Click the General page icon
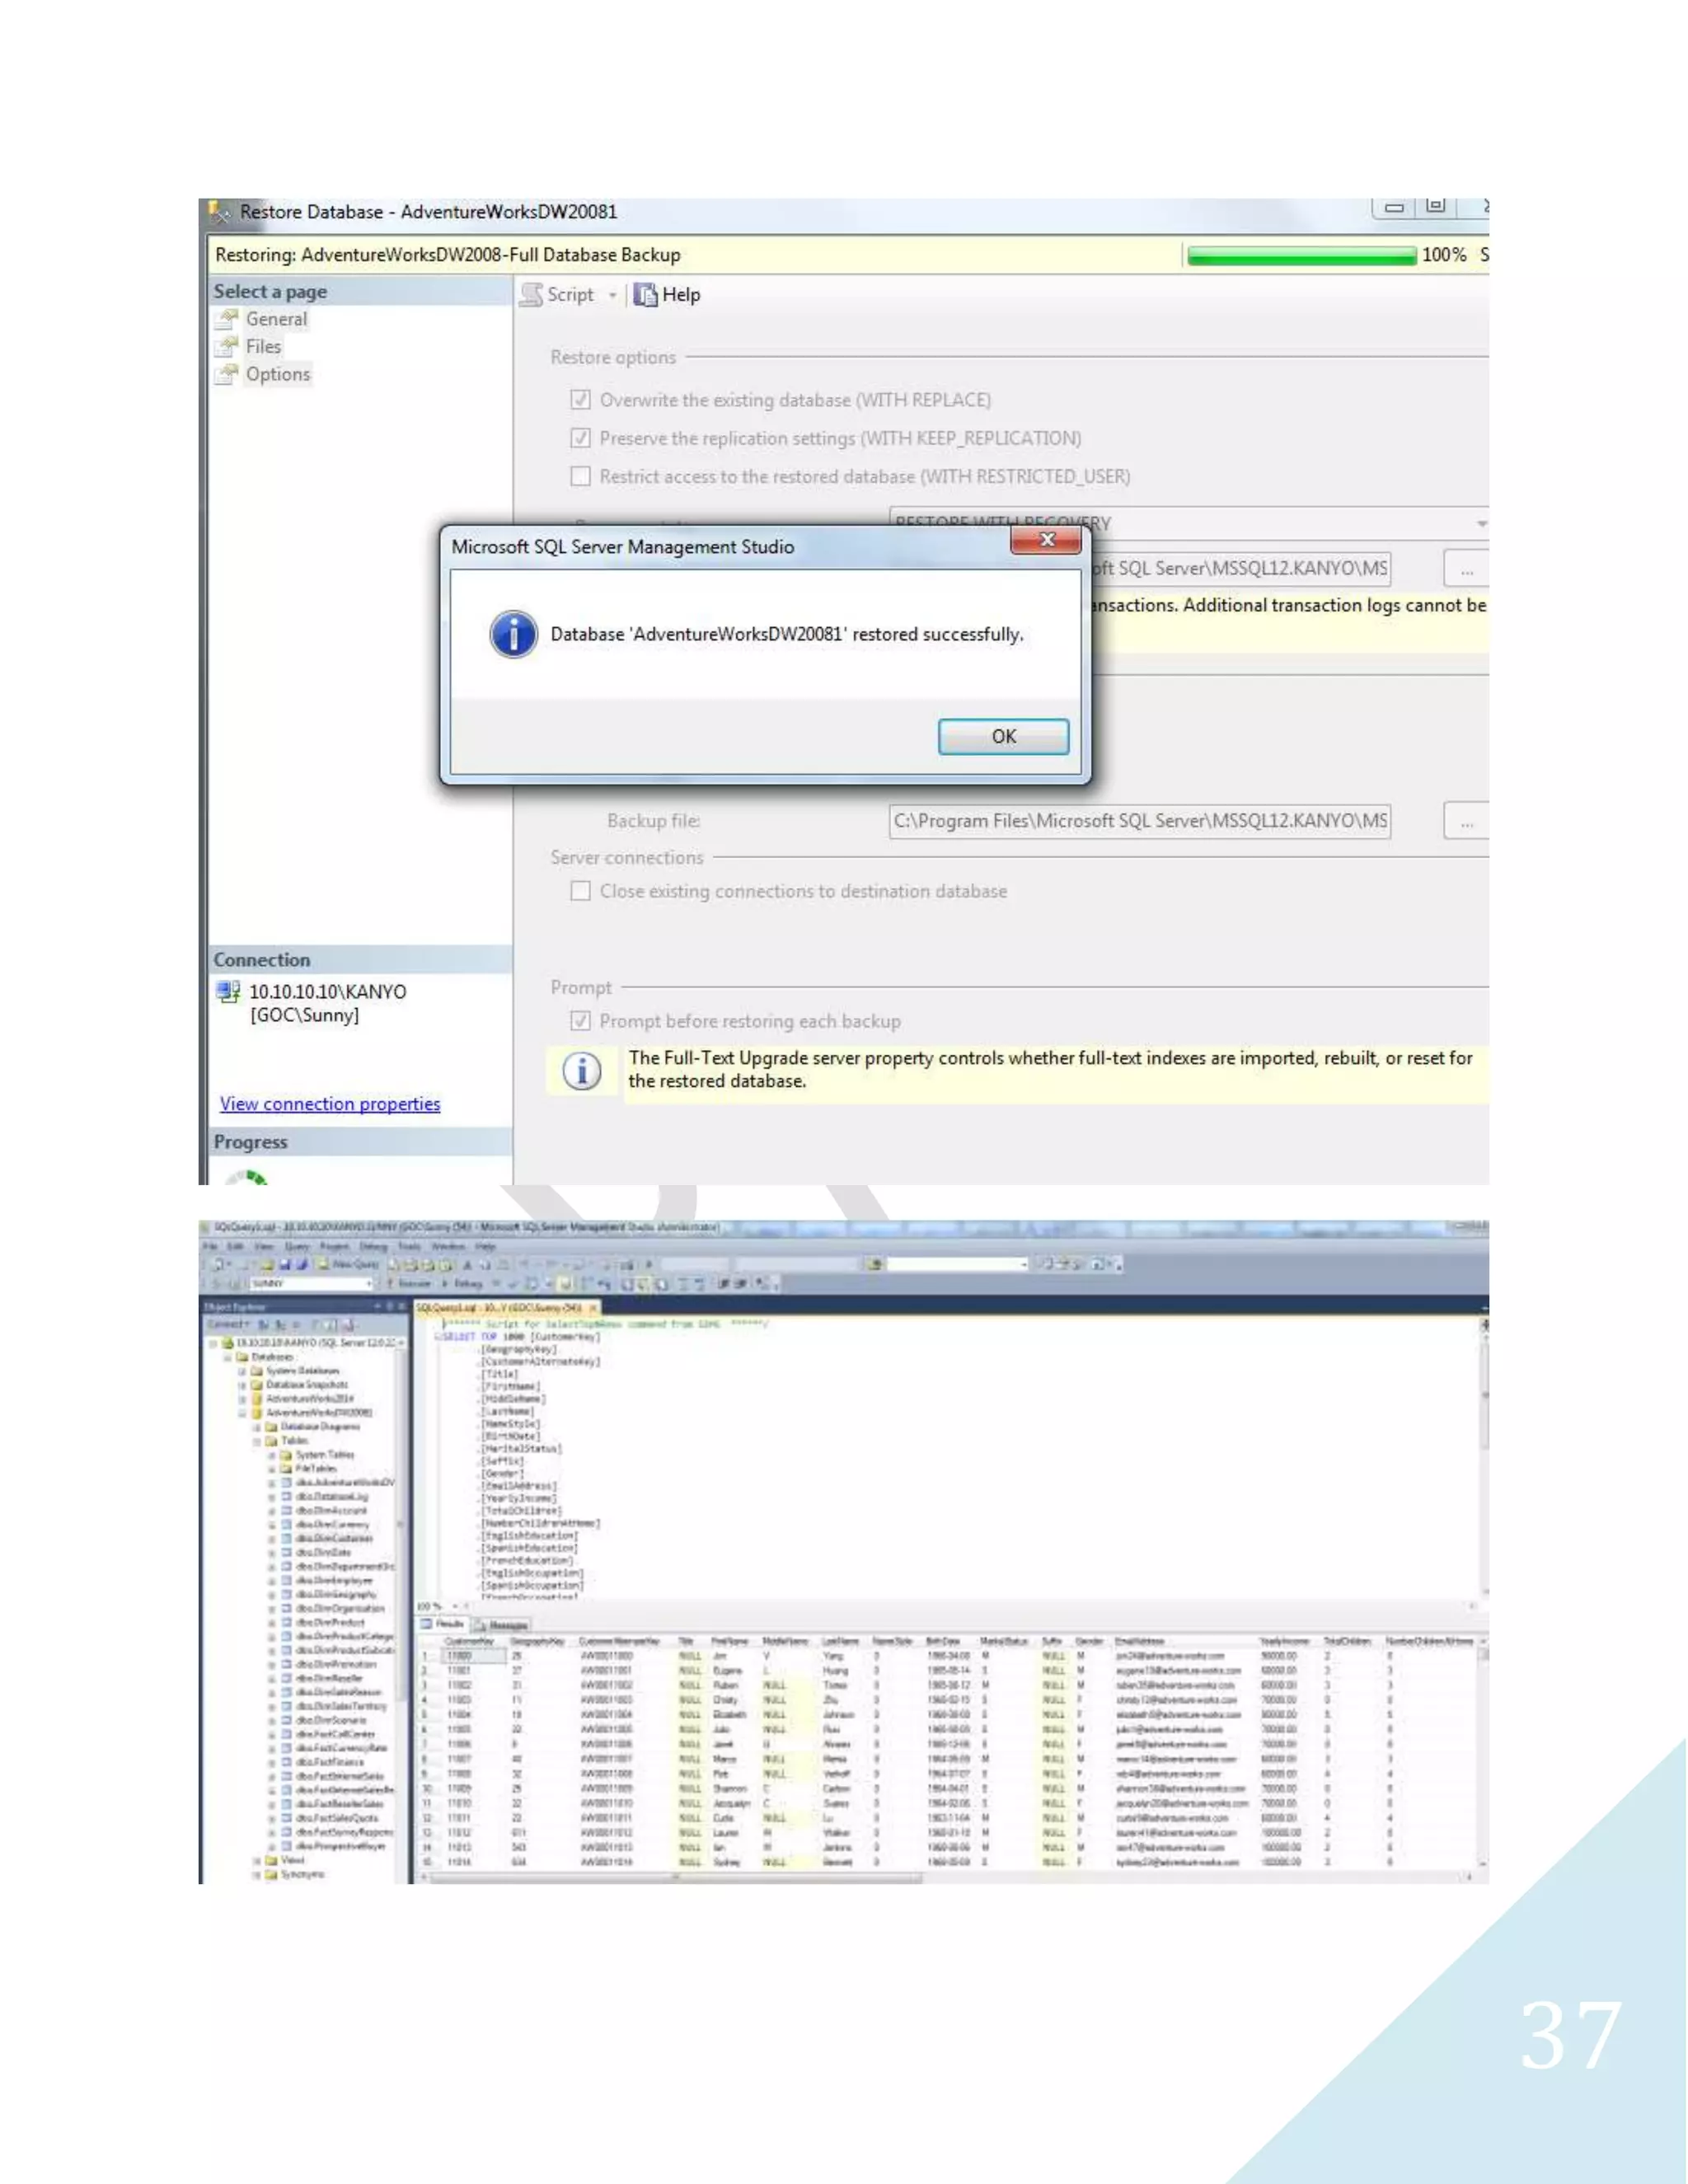 [227, 319]
